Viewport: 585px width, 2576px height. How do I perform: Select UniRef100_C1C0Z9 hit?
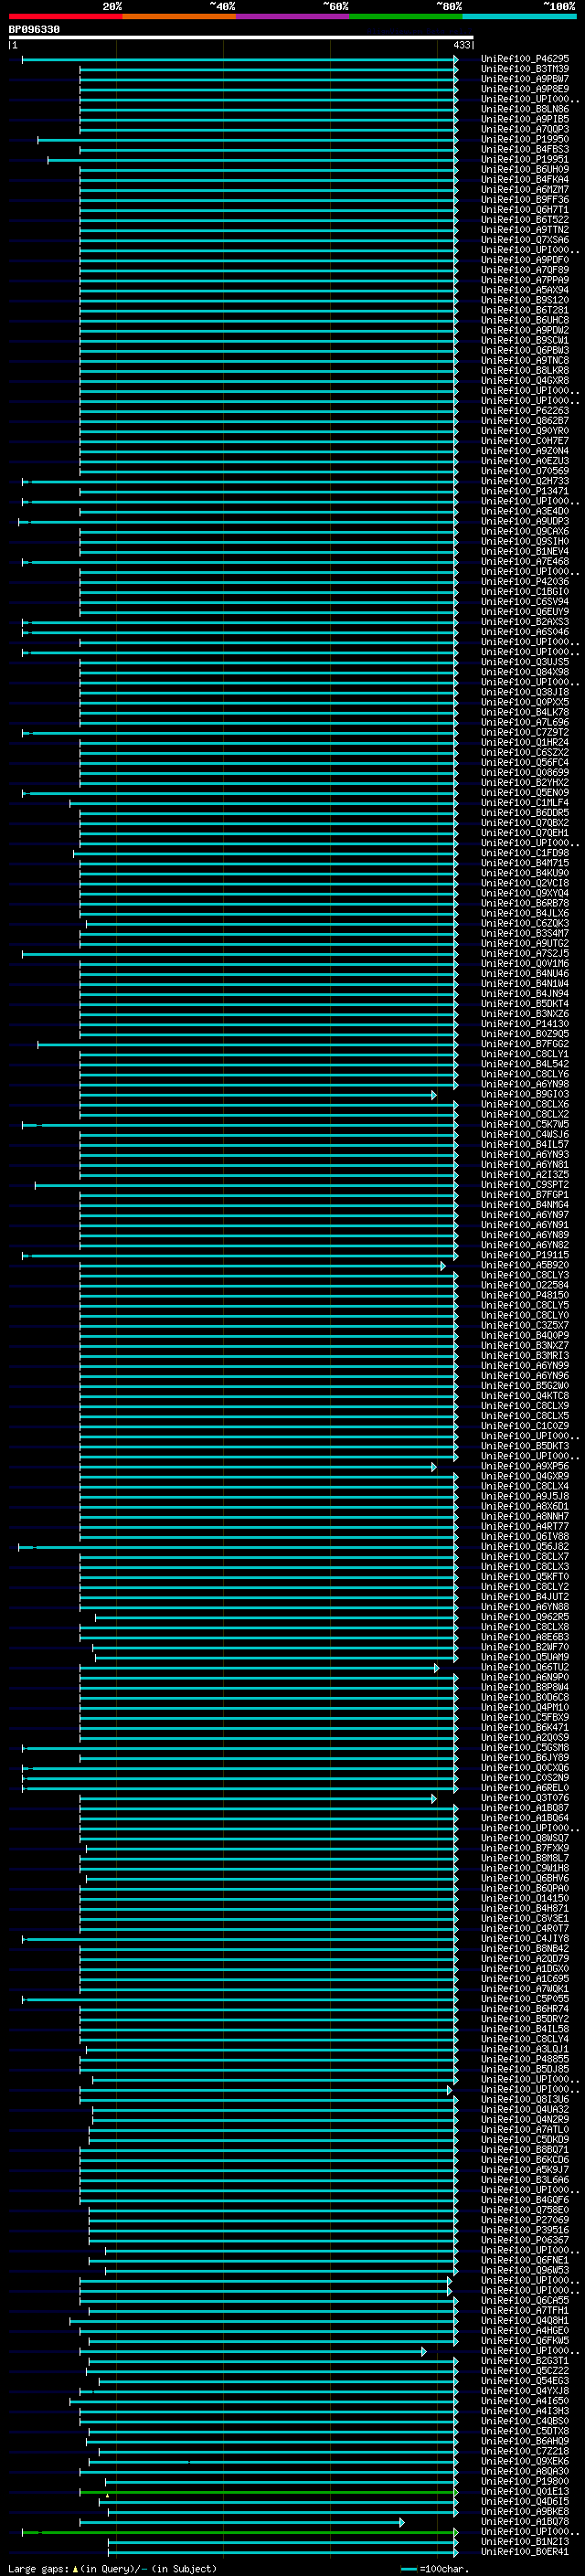point(525,1426)
